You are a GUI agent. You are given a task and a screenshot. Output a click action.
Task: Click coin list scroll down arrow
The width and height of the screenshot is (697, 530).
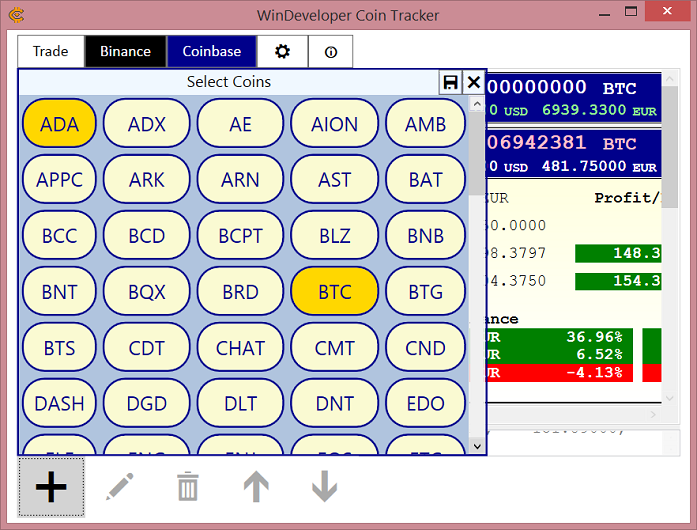pyautogui.click(x=477, y=446)
